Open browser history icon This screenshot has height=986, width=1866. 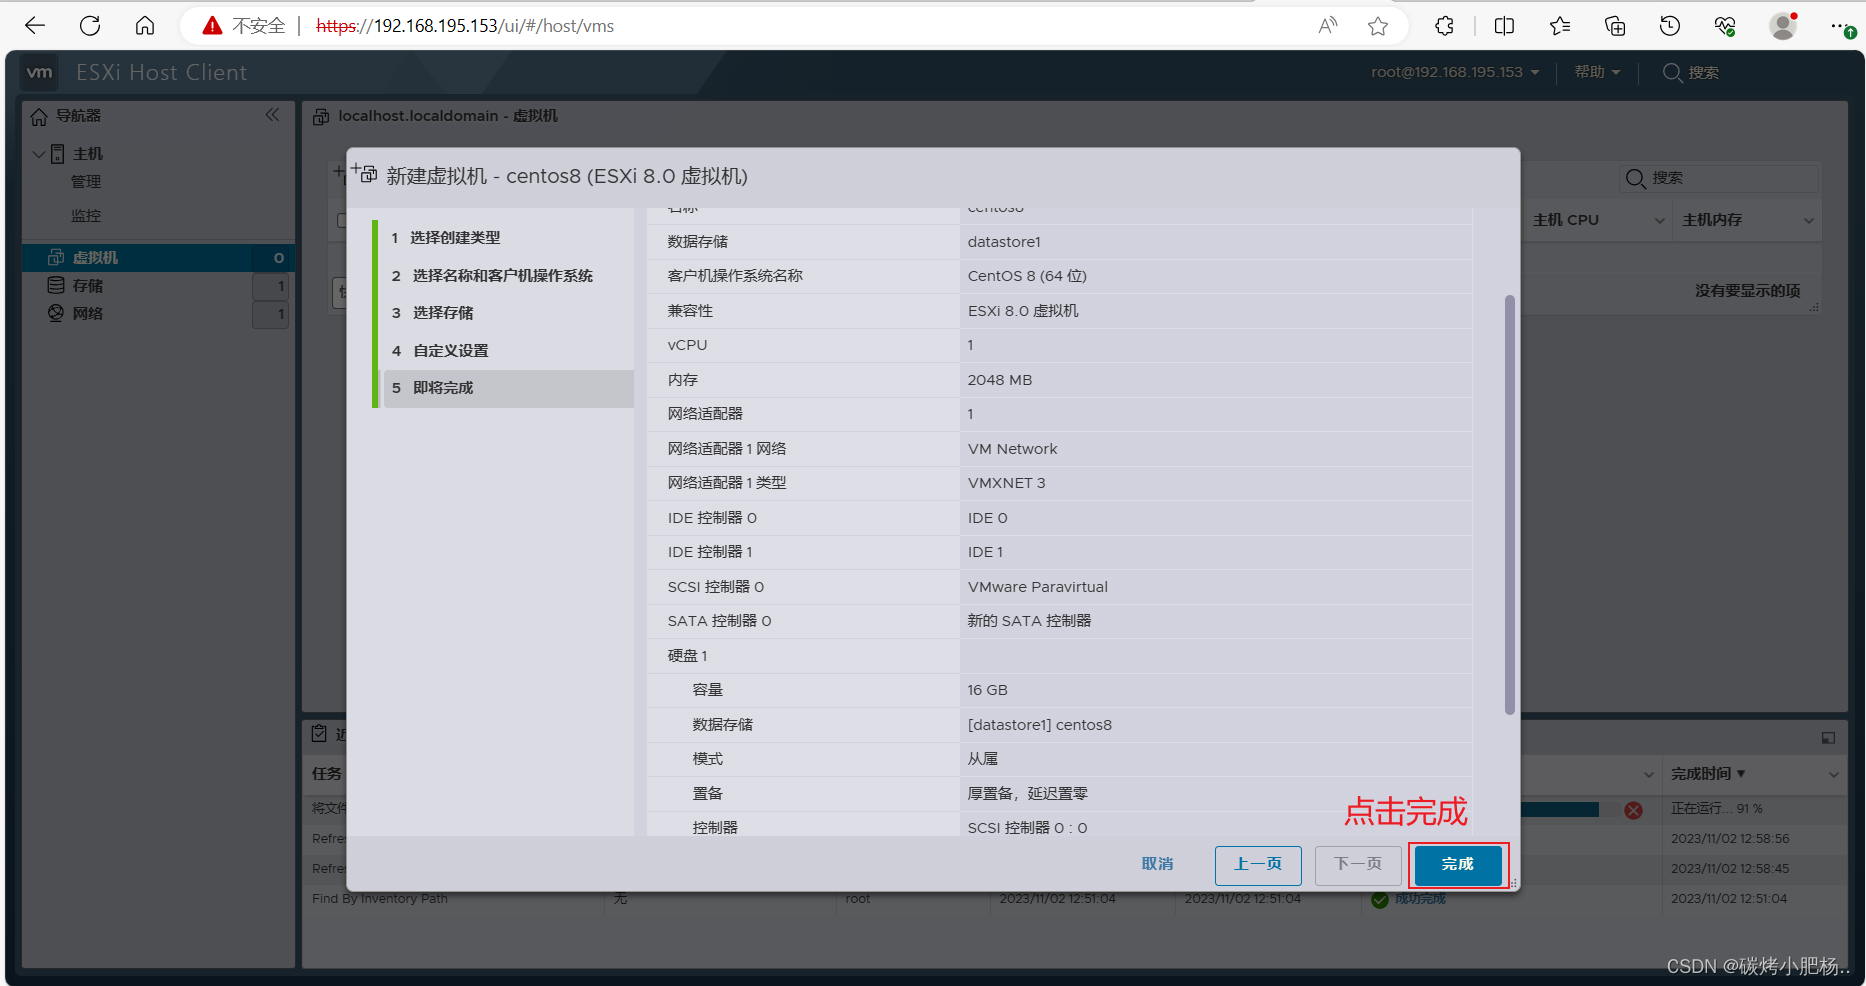[1670, 26]
